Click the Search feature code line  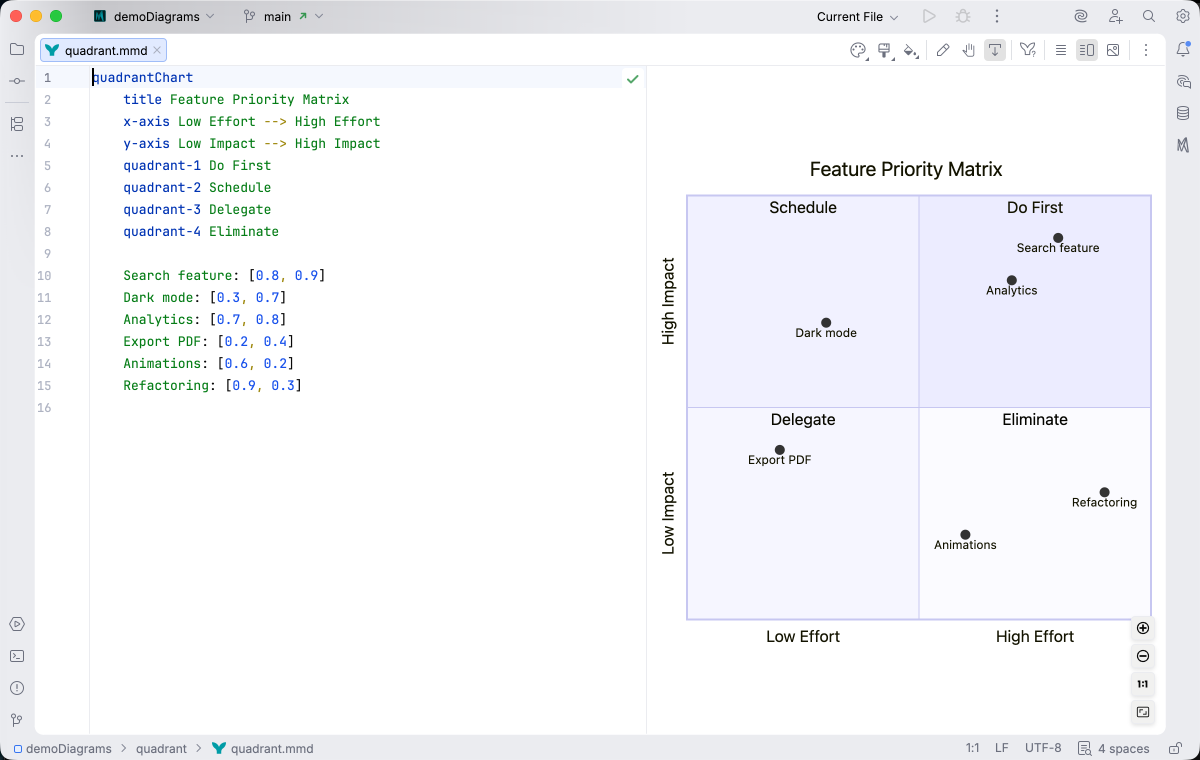(225, 275)
